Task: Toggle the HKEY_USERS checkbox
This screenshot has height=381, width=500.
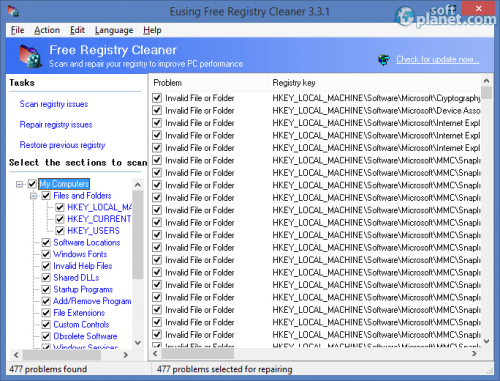Action: click(x=60, y=231)
